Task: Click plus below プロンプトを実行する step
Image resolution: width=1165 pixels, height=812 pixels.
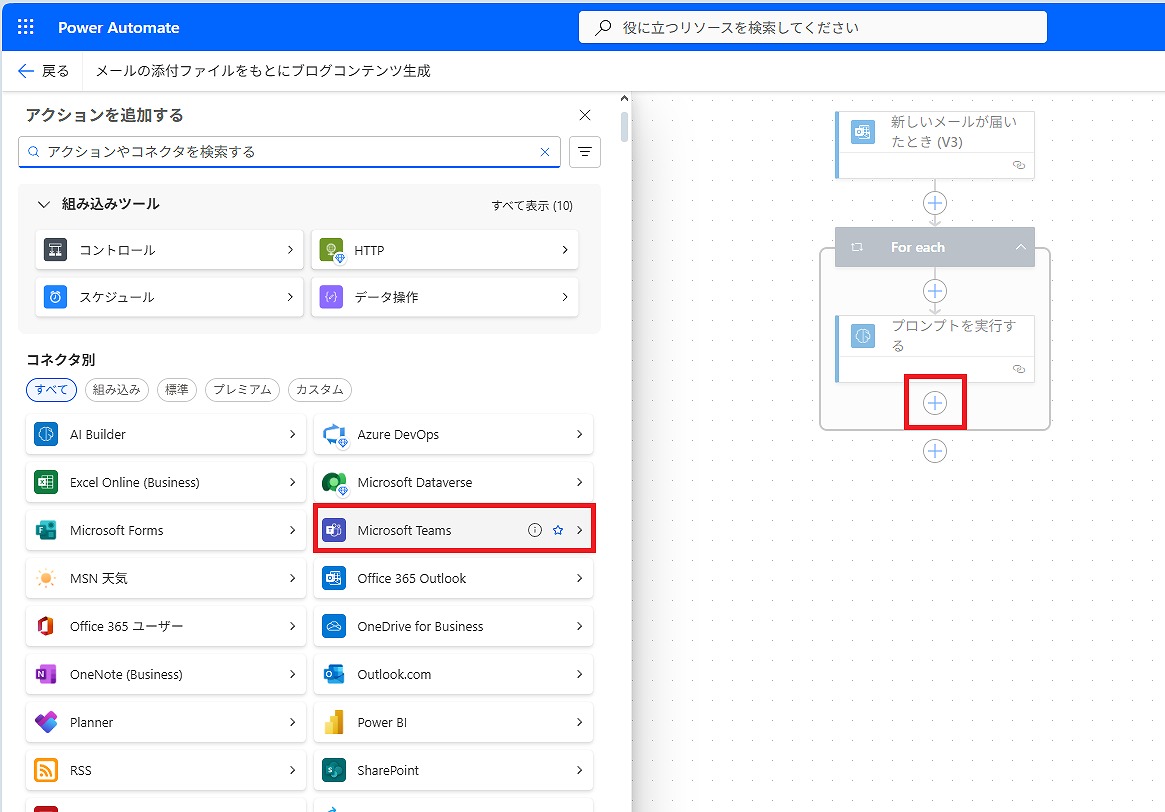Action: coord(934,403)
